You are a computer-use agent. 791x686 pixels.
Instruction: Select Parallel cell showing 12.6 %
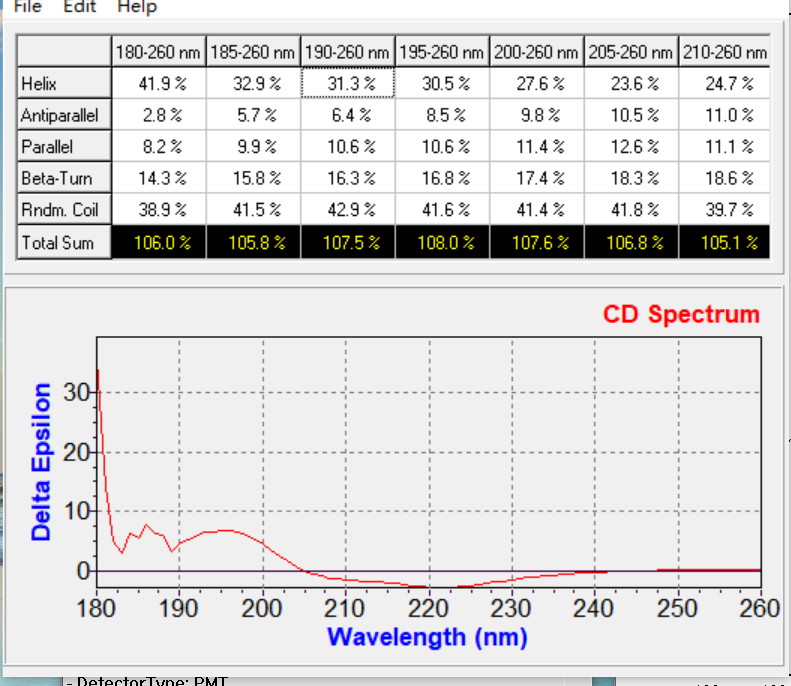click(x=631, y=146)
